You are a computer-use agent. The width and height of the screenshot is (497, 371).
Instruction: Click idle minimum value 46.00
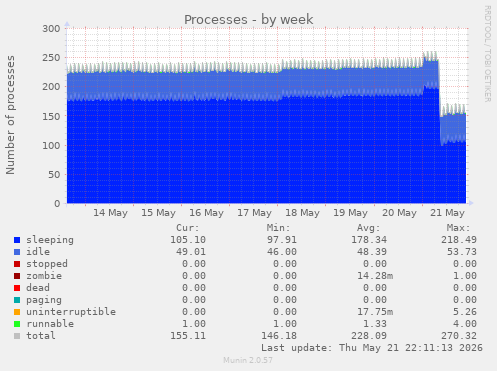(282, 252)
